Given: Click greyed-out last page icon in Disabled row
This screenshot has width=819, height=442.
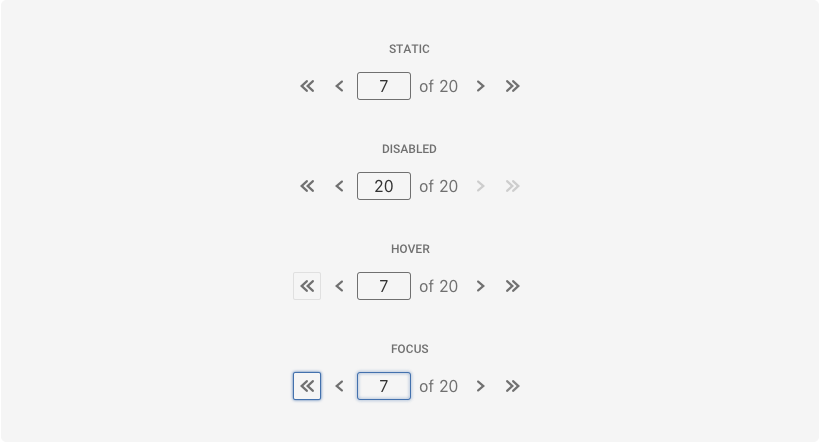Looking at the screenshot, I should pyautogui.click(x=513, y=186).
